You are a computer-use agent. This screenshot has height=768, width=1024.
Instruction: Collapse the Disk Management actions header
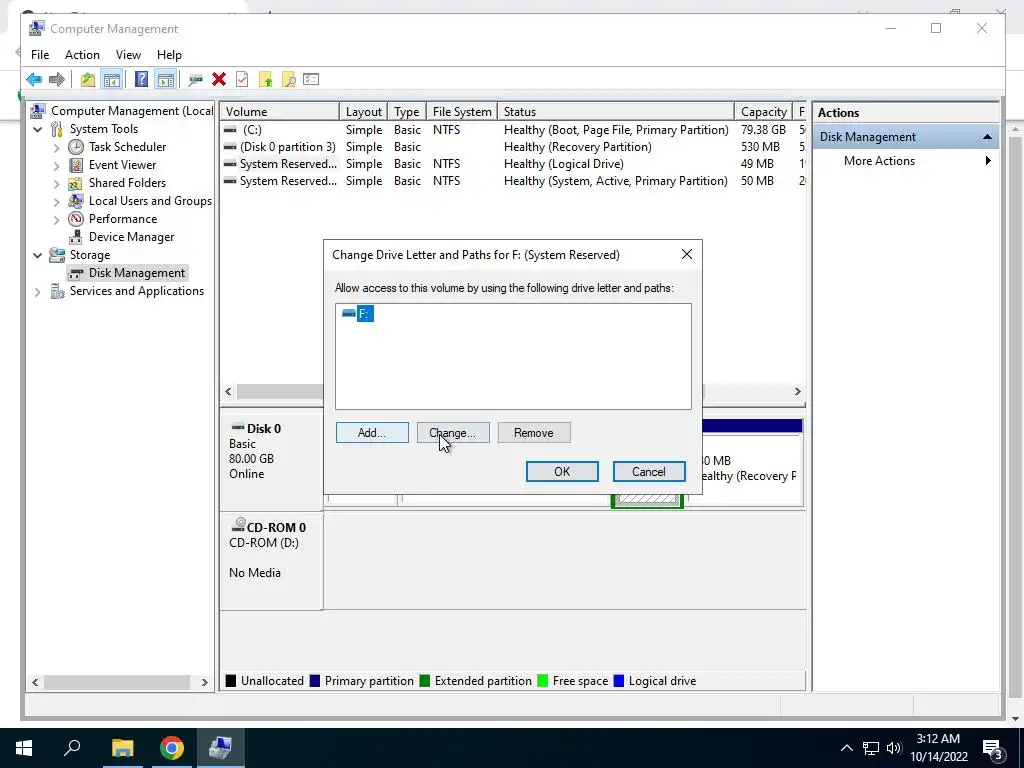(x=987, y=136)
